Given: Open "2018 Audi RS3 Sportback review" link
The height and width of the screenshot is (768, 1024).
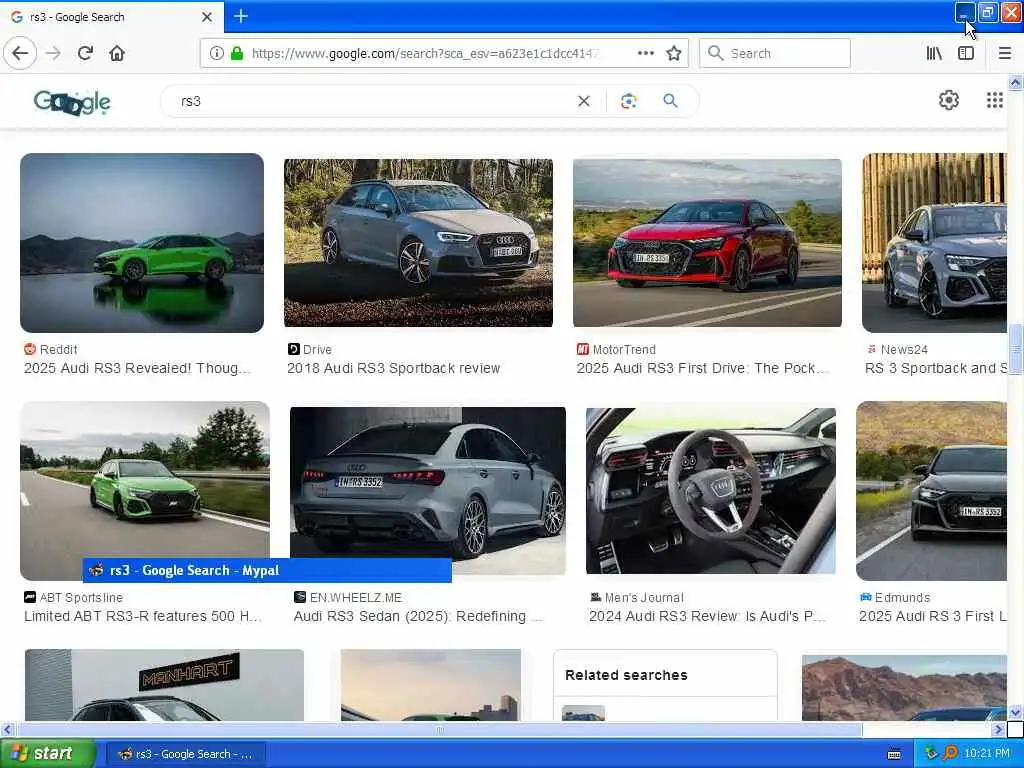Looking at the screenshot, I should tap(394, 368).
